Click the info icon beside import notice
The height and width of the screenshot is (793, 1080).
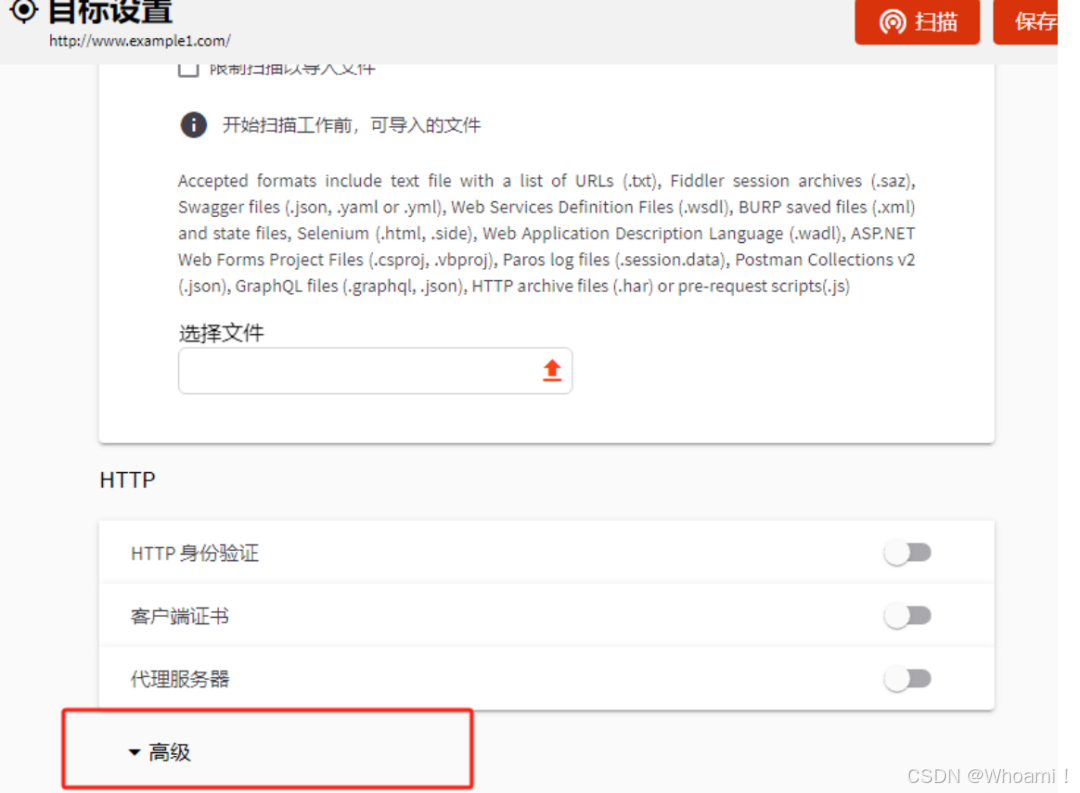coord(194,125)
